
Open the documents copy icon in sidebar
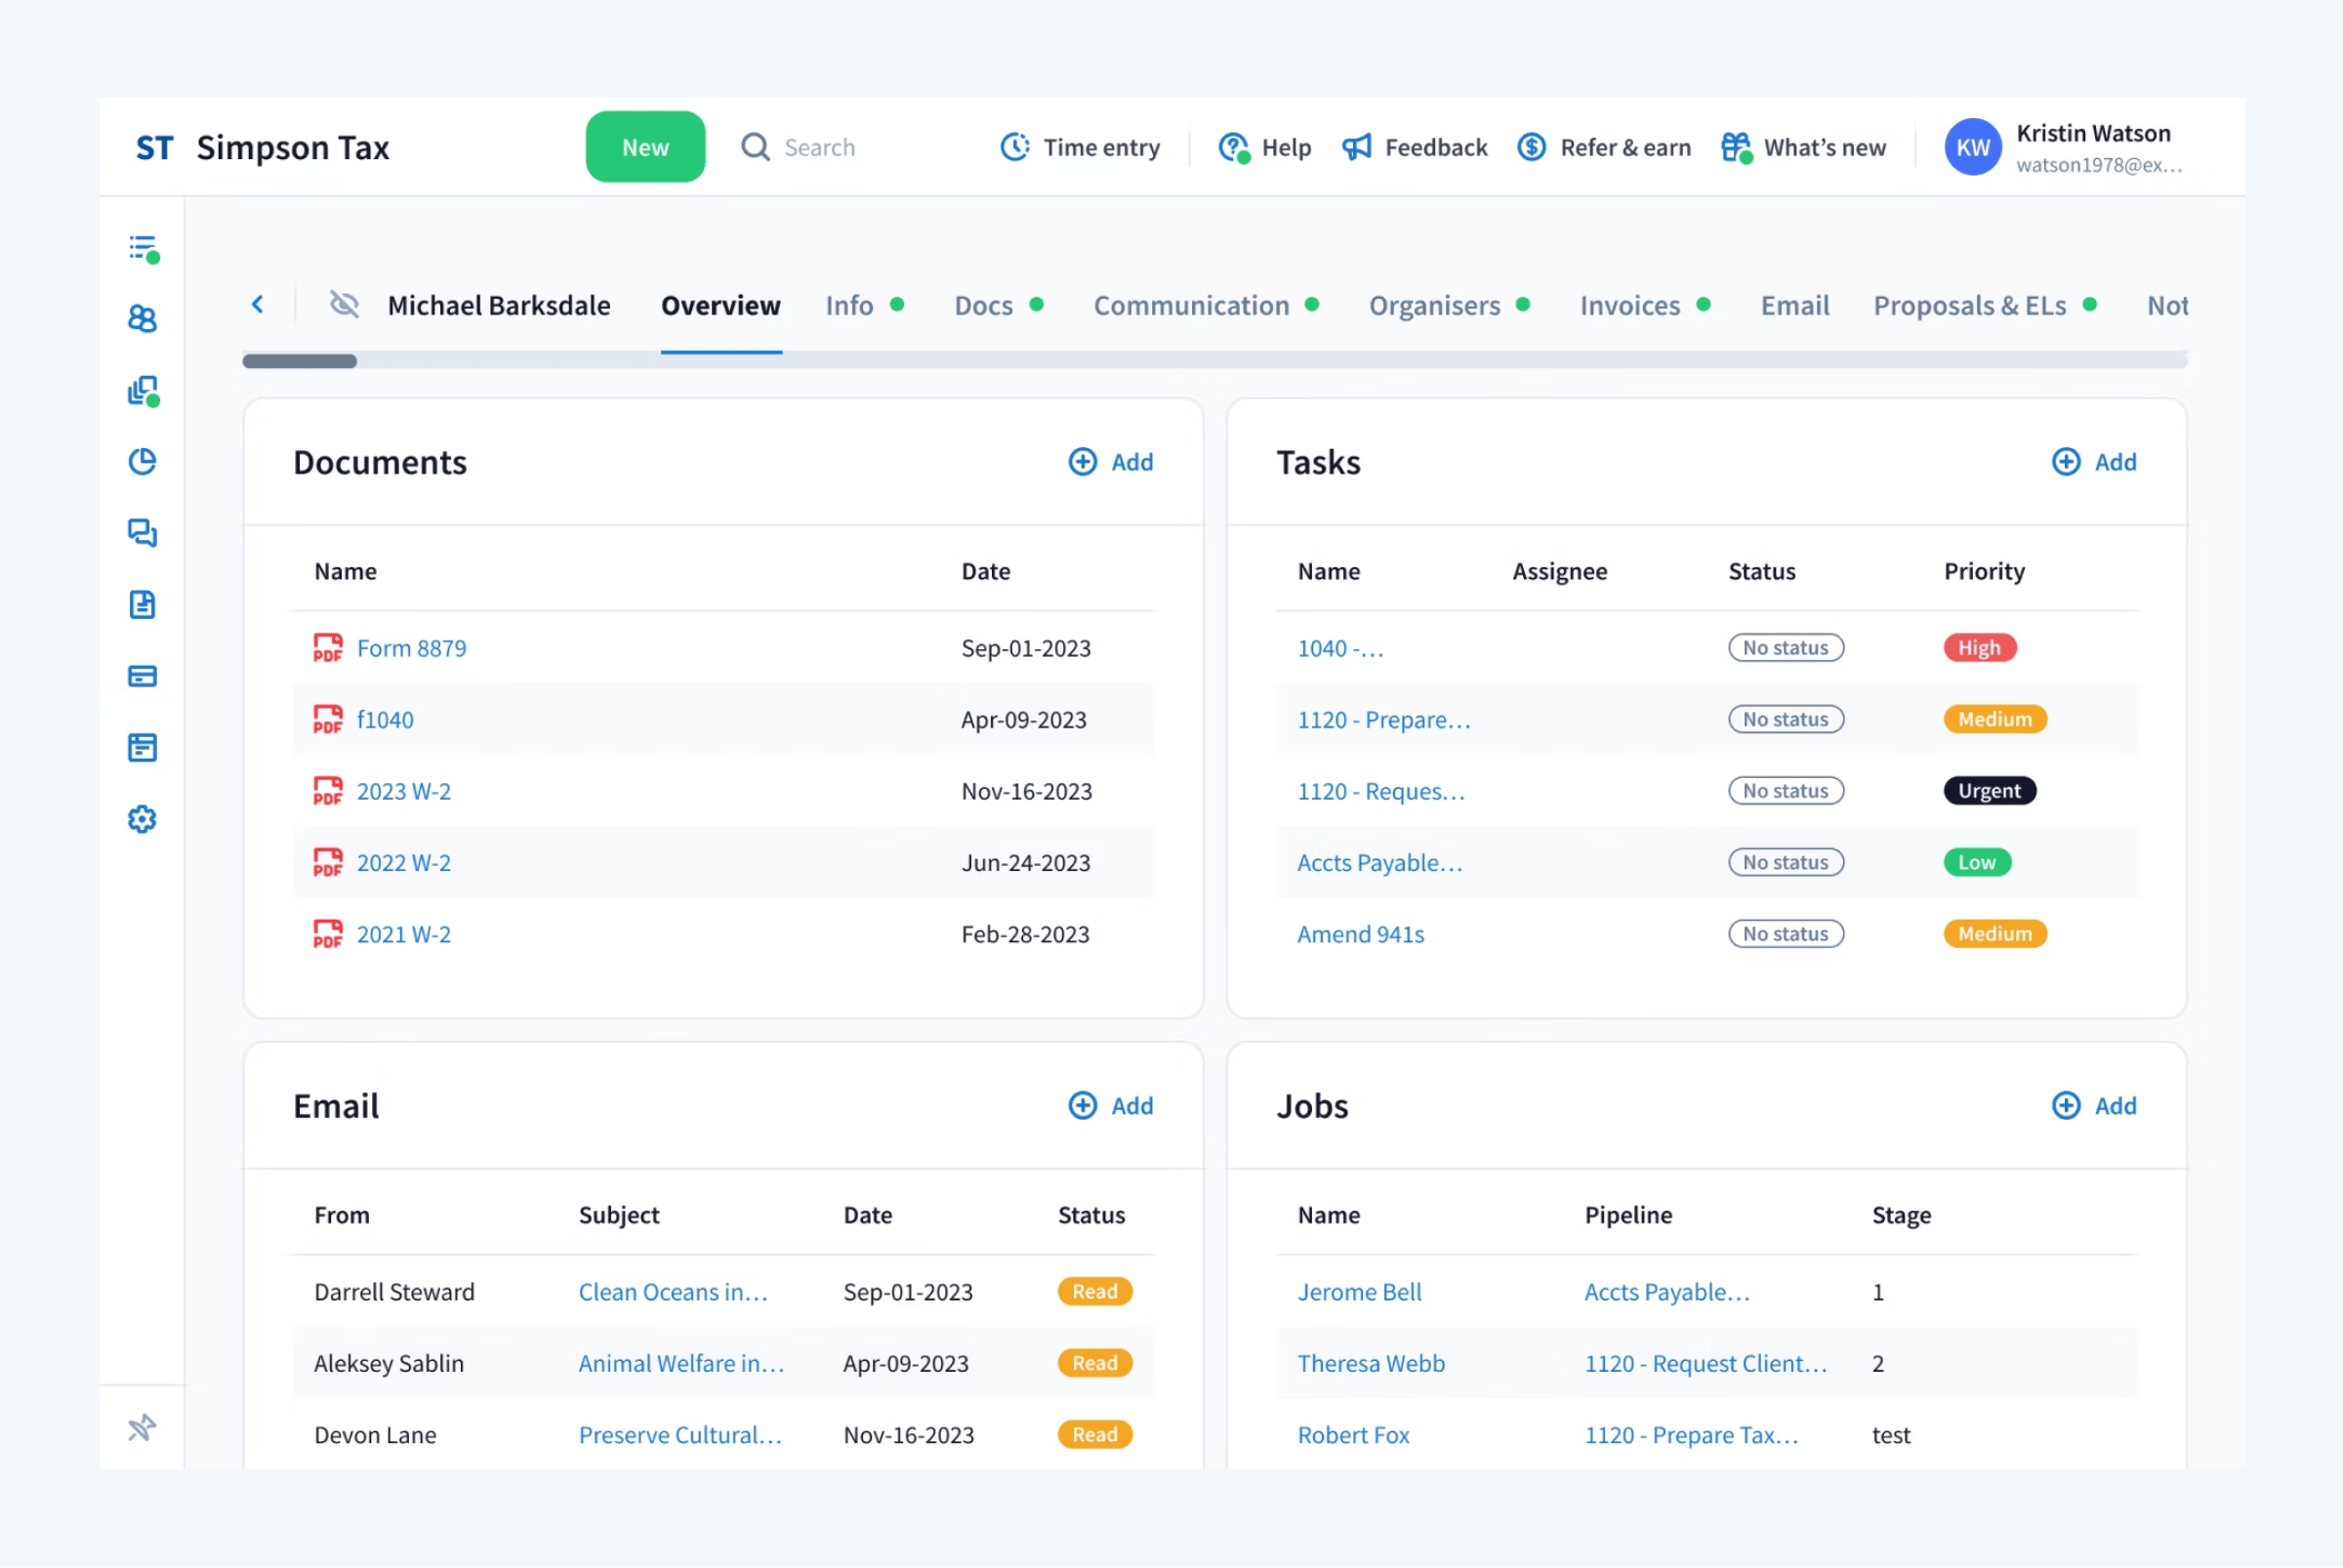tap(143, 391)
